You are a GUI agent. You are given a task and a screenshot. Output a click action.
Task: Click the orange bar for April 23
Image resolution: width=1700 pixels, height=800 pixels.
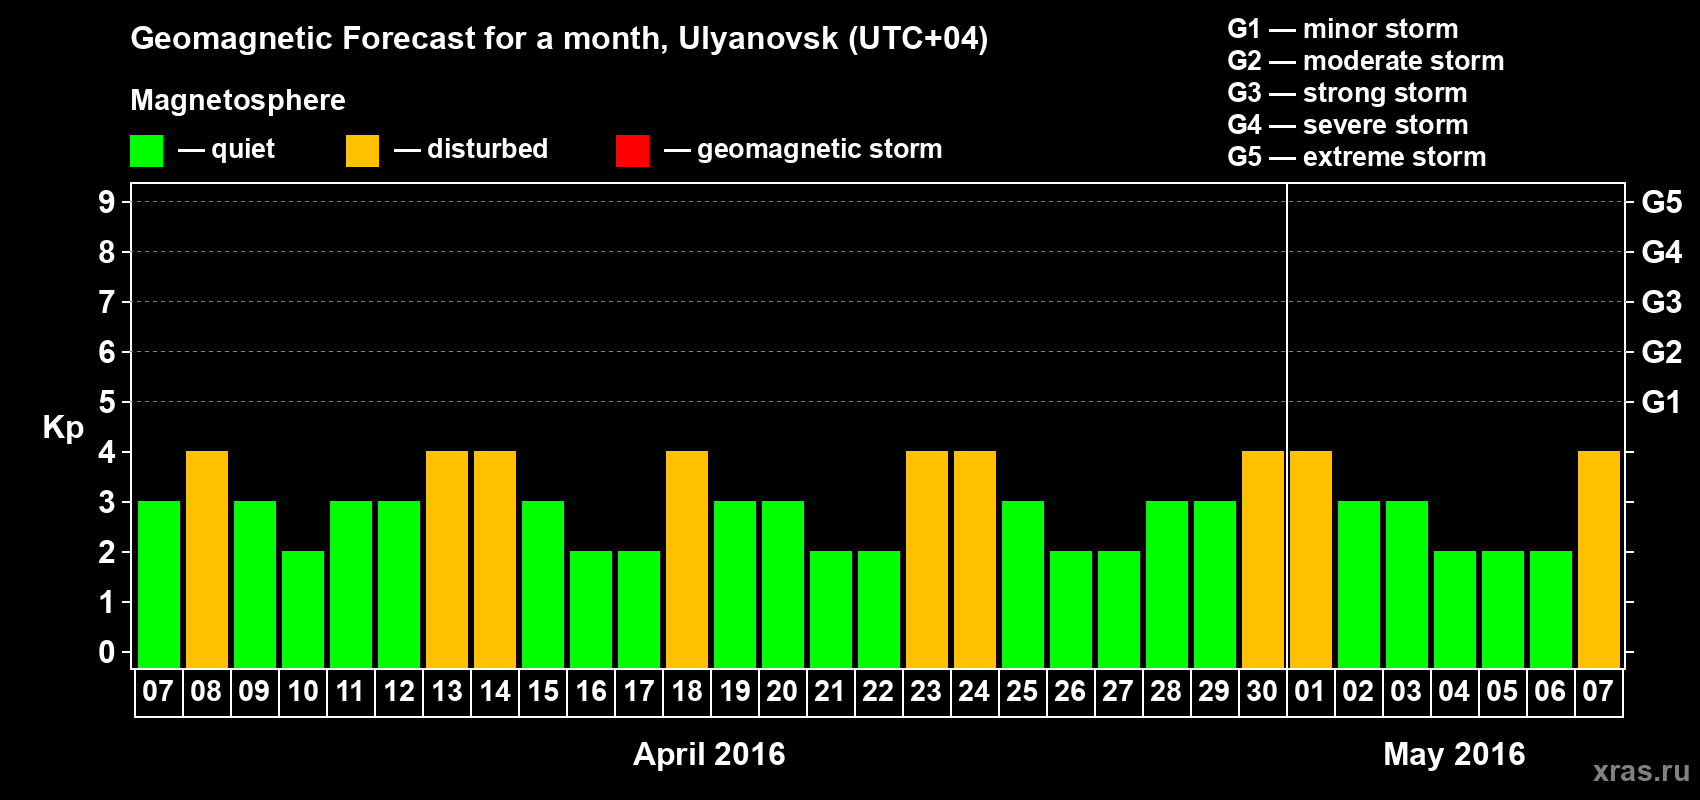pos(927,560)
